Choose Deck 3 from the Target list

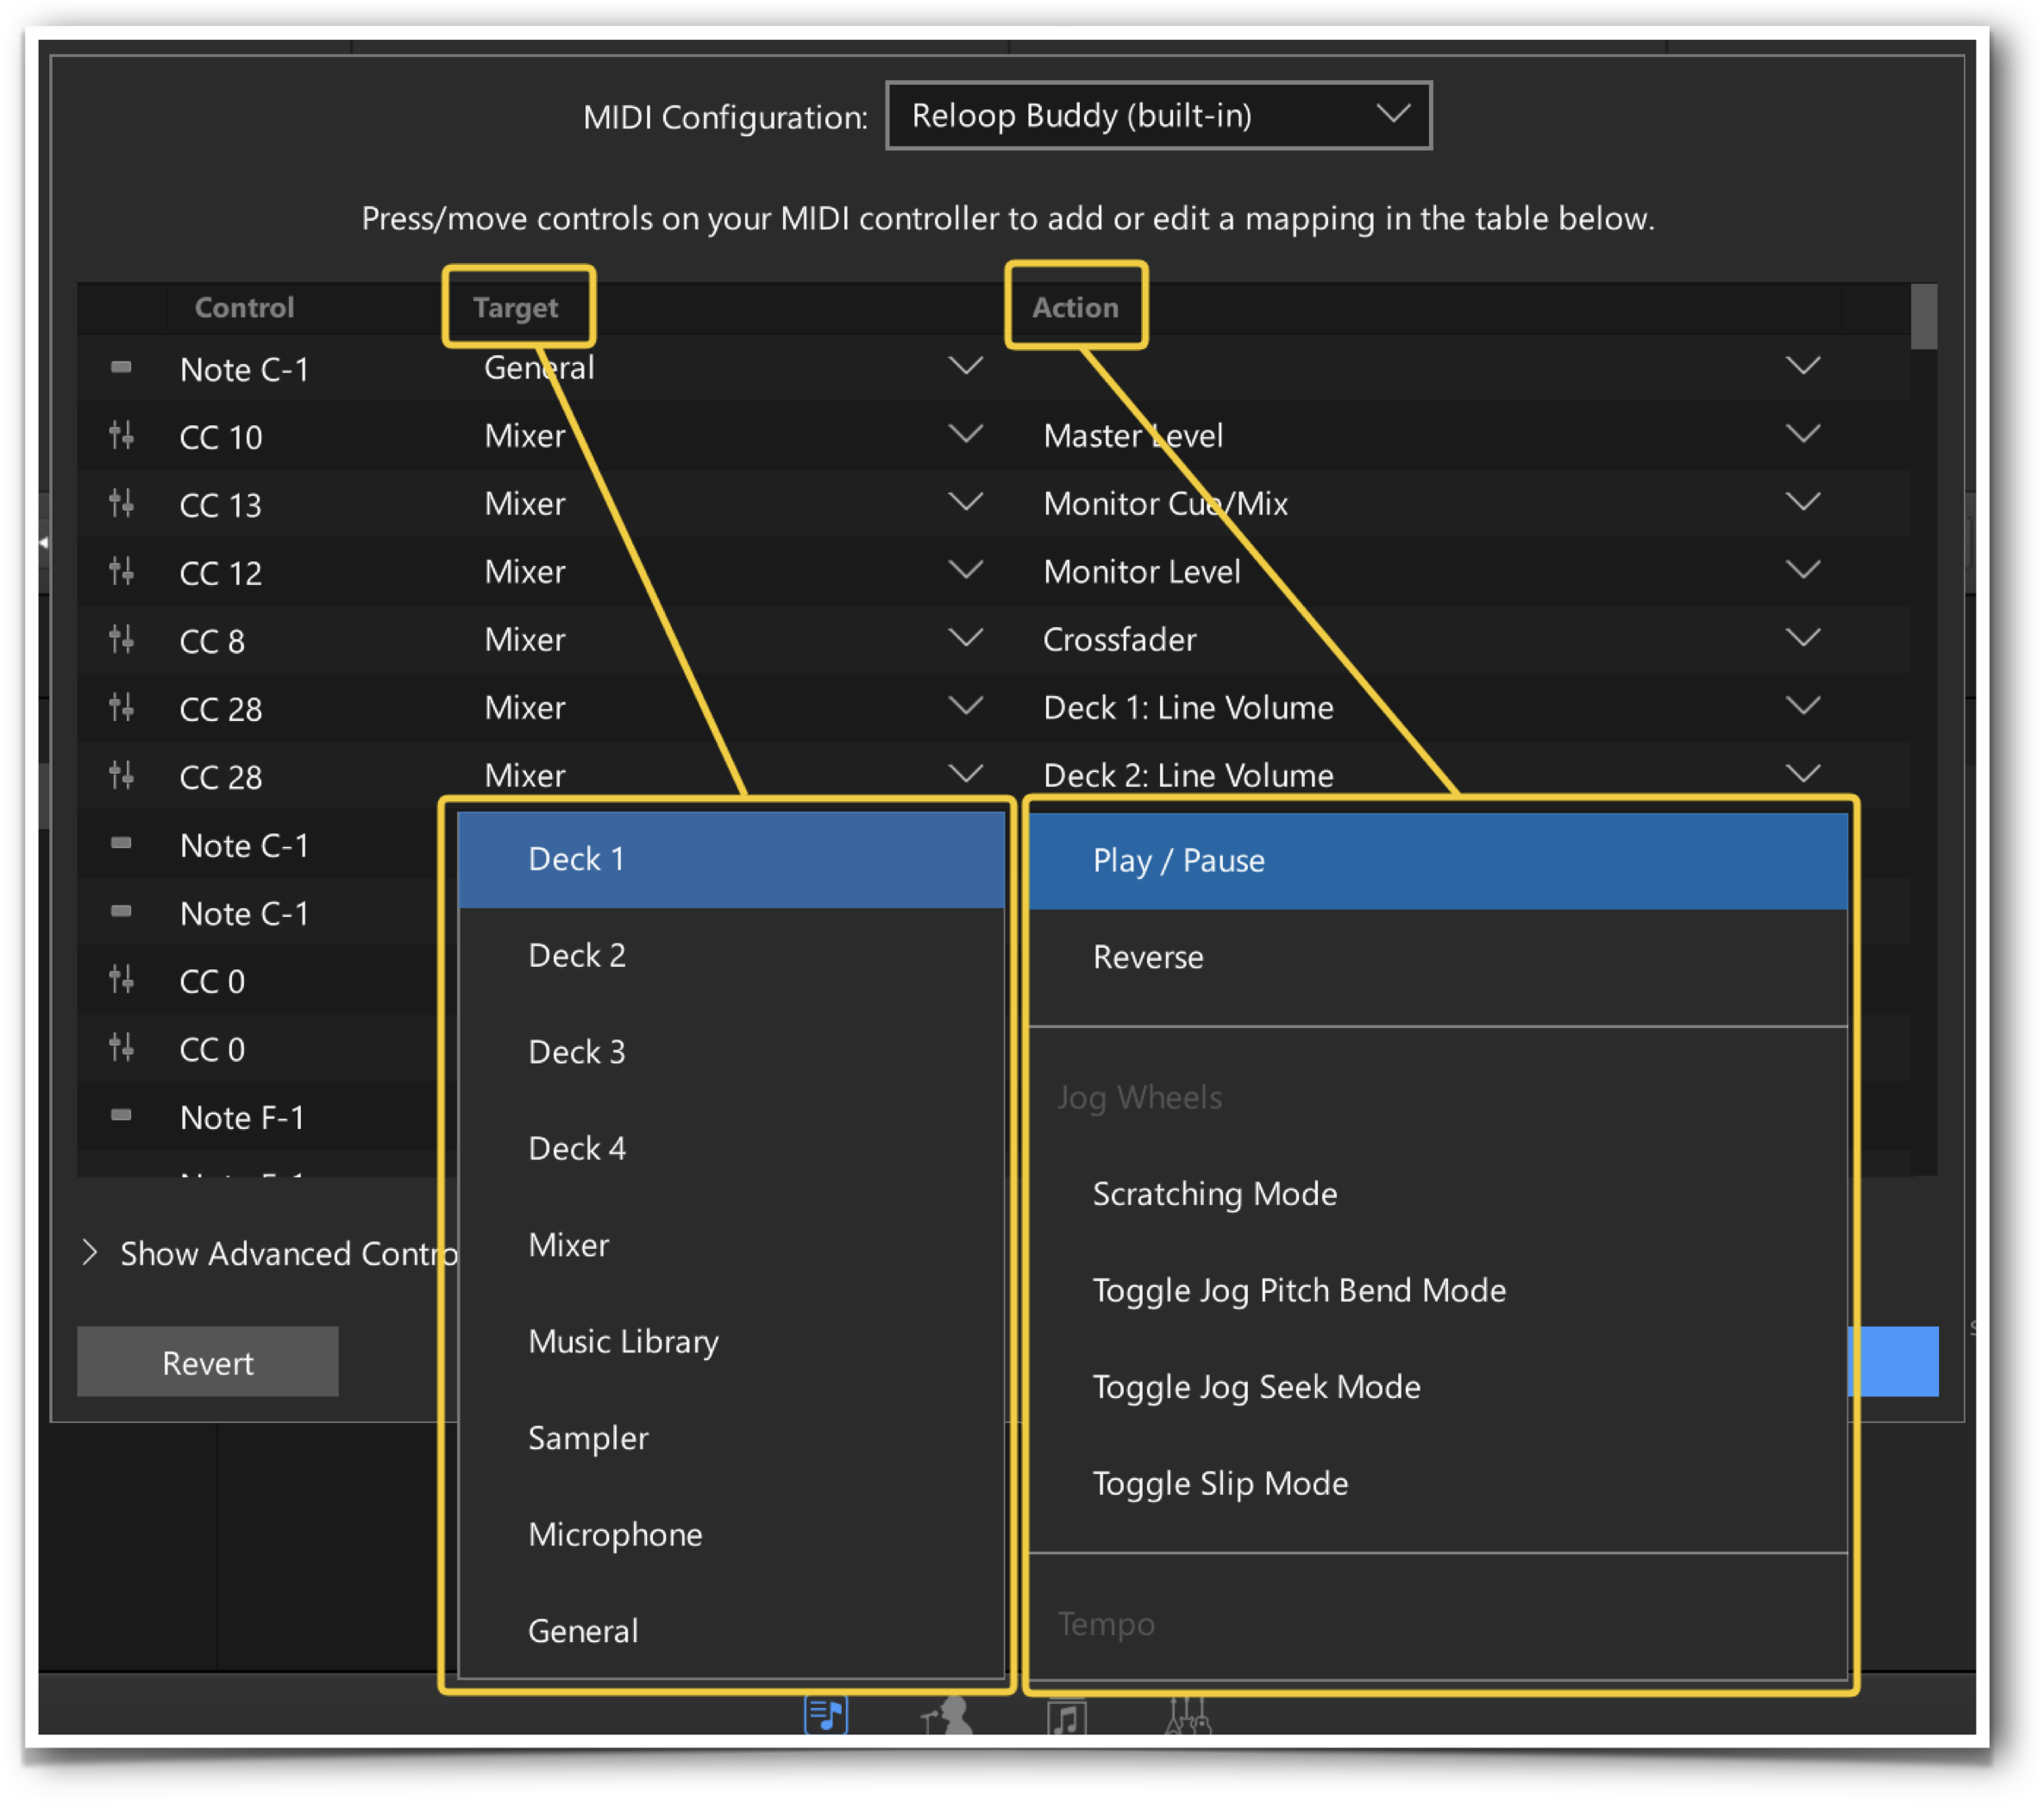point(731,1052)
